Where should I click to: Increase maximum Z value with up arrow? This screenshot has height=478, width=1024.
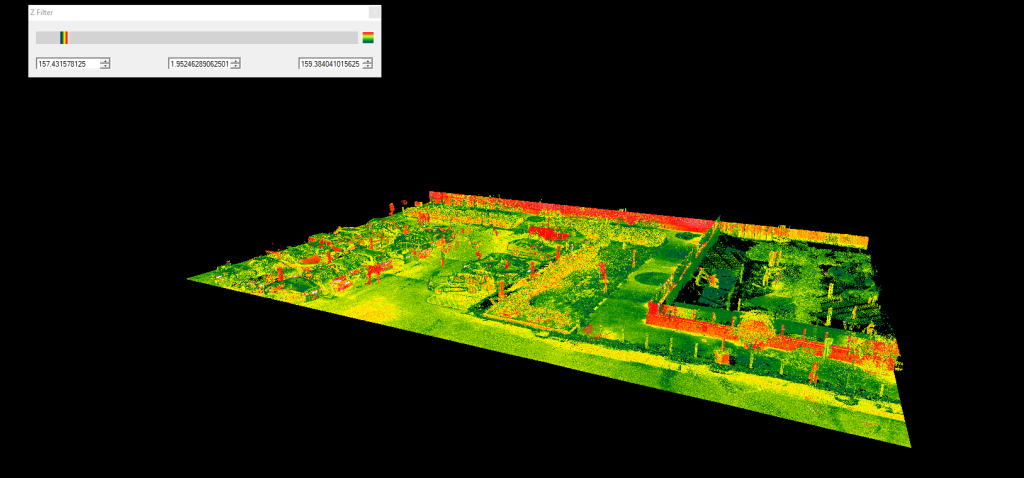368,61
